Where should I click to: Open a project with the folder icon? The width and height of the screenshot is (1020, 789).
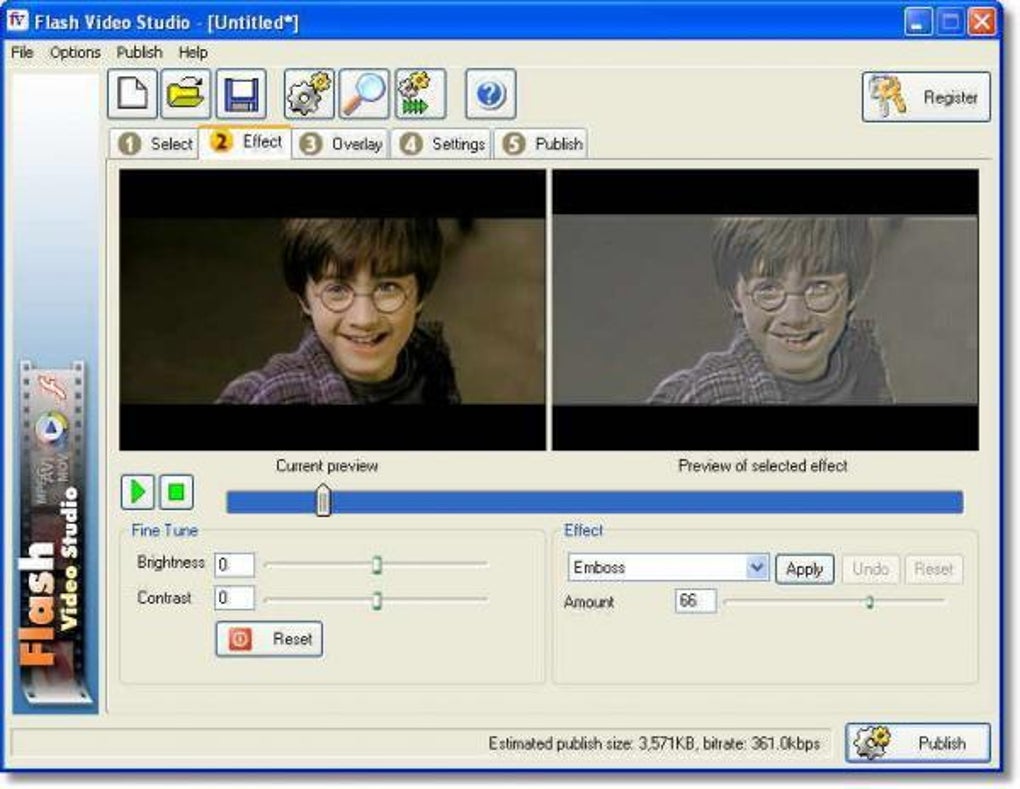click(186, 94)
